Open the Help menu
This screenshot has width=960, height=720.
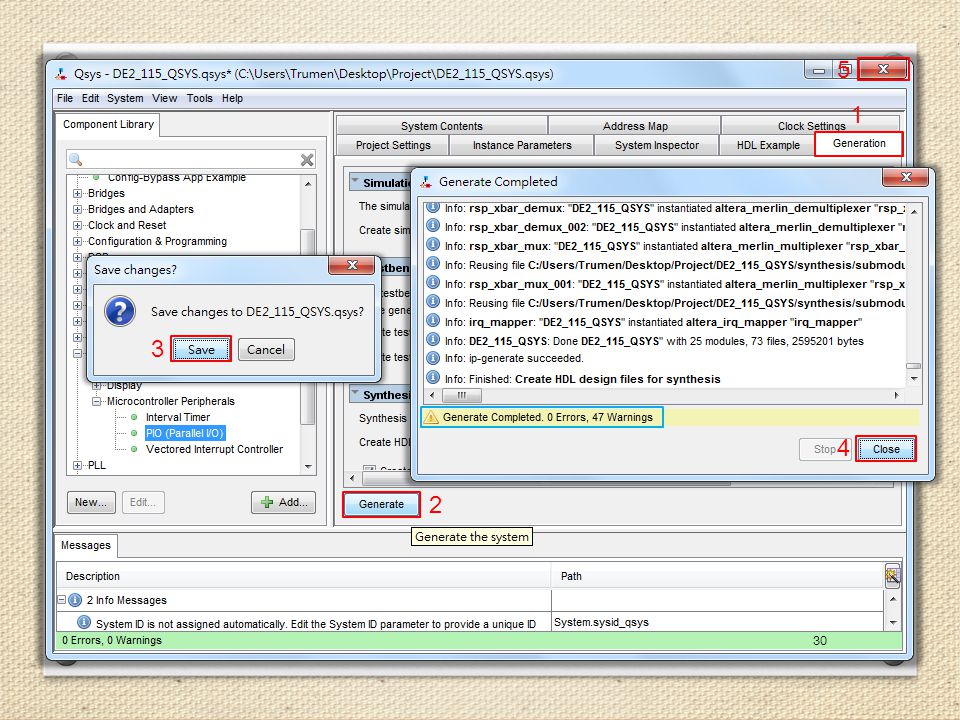point(232,98)
